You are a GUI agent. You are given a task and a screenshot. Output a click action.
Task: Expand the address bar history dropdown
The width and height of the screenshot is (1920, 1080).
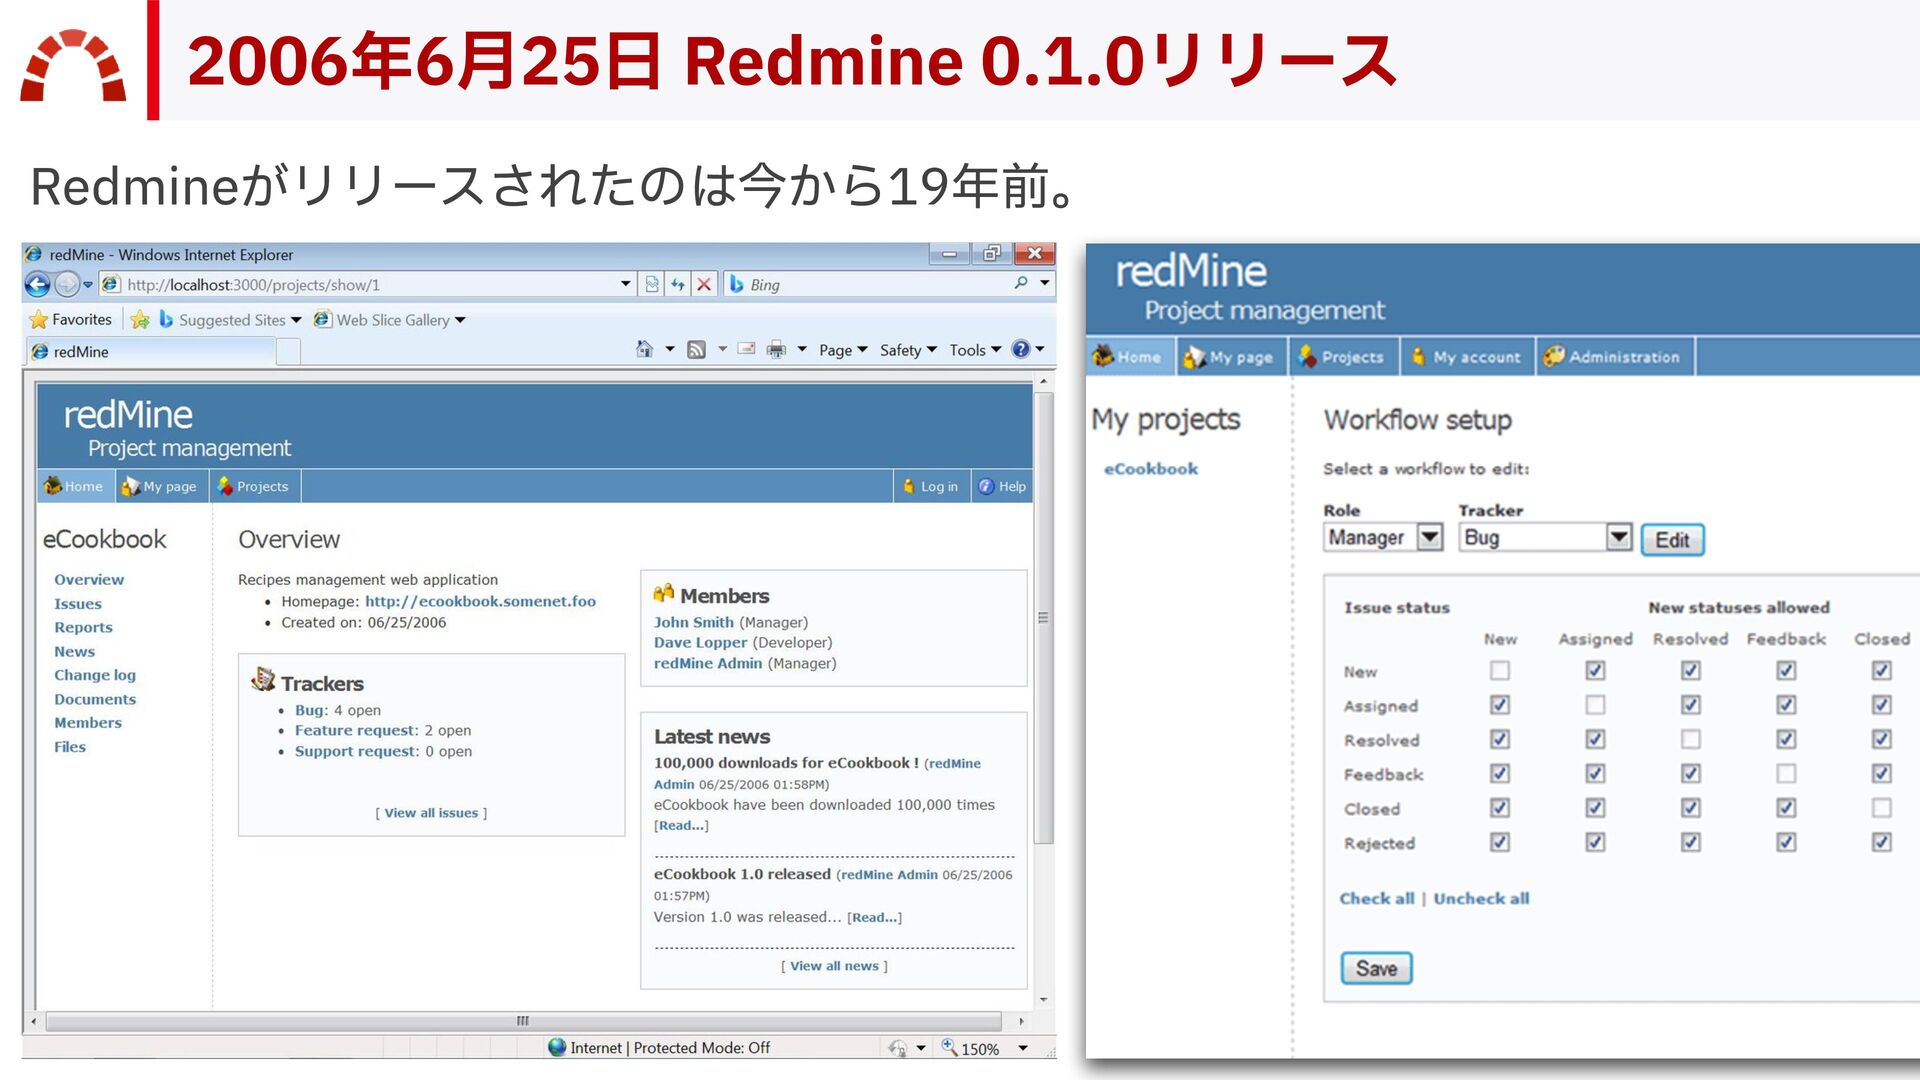[x=626, y=284]
